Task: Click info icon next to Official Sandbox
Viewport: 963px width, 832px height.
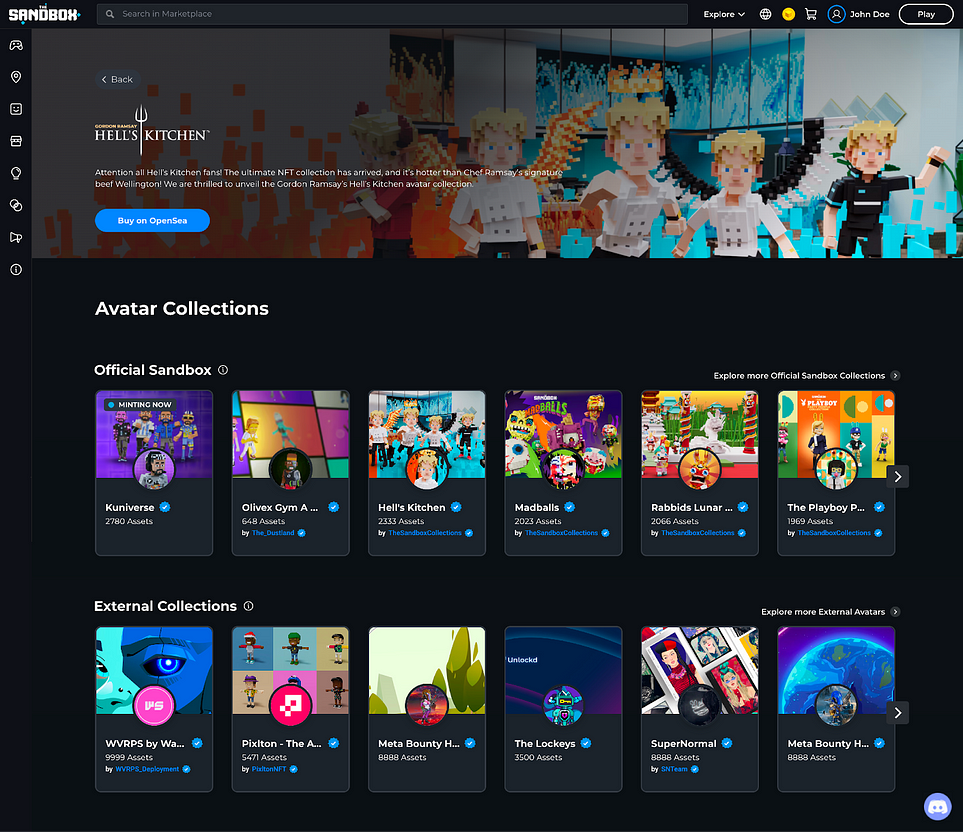Action: [223, 370]
